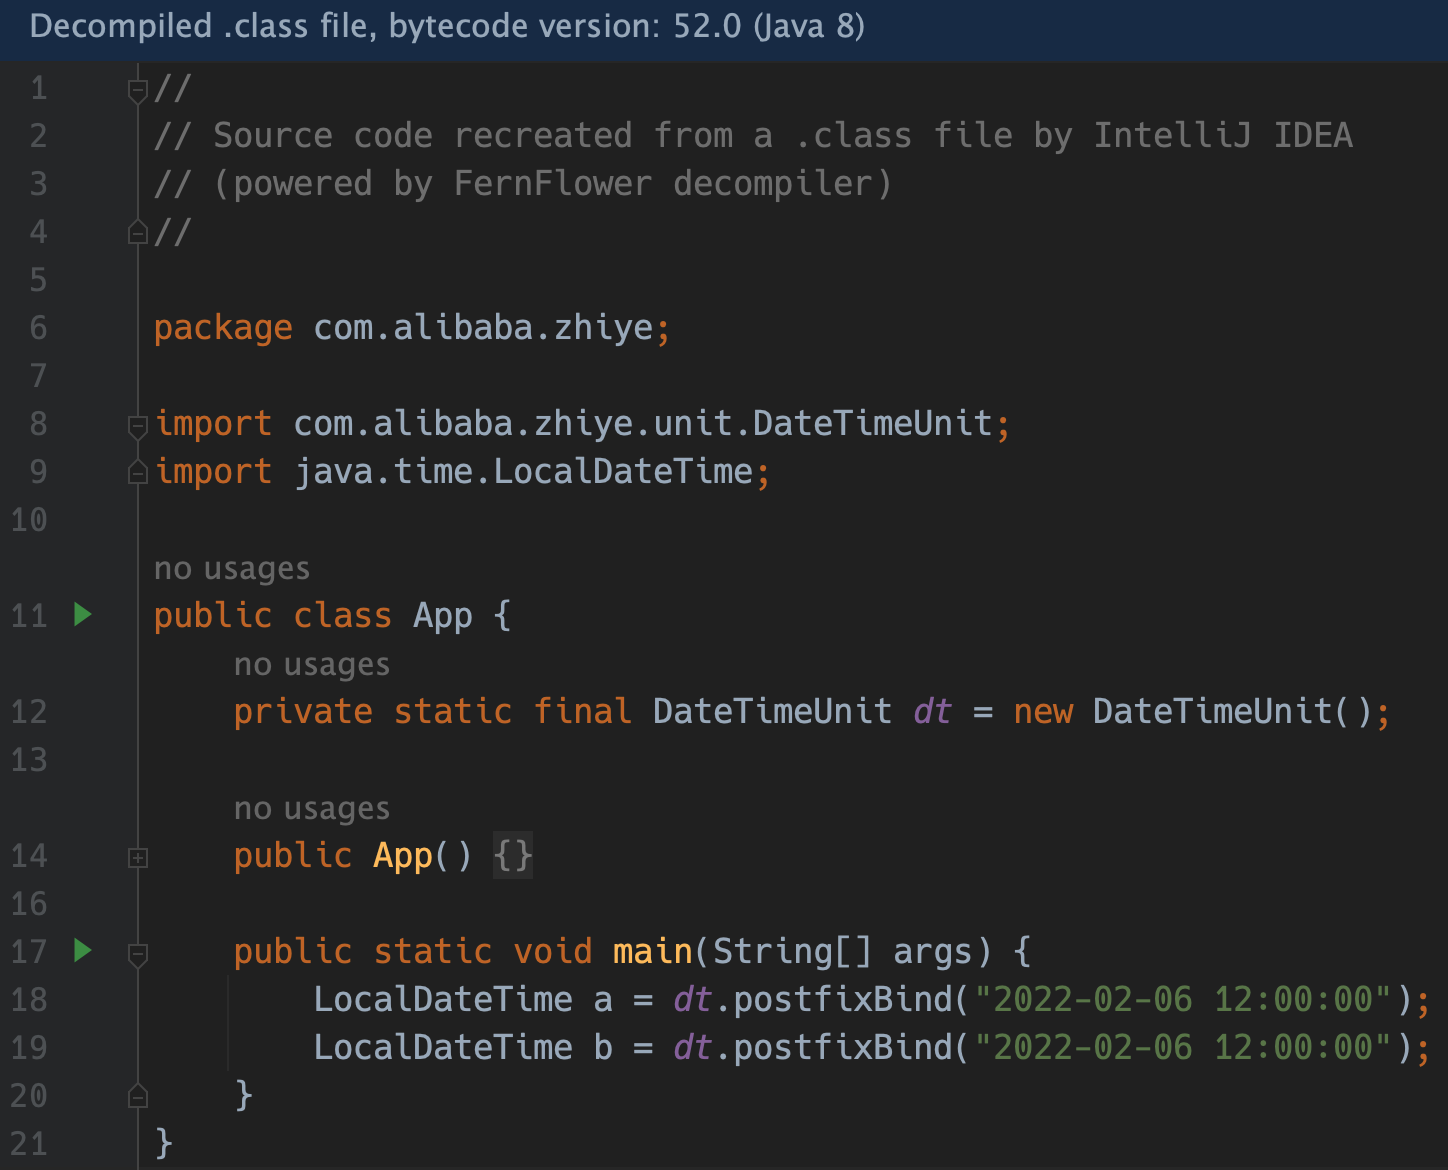
Task: Click LocalDateTime type on line 18
Action: pyautogui.click(x=443, y=999)
